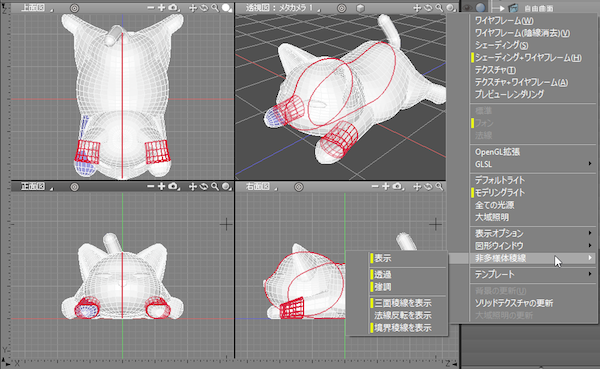
Task: Open the 上面図 view selector dropdown
Action: pos(37,8)
